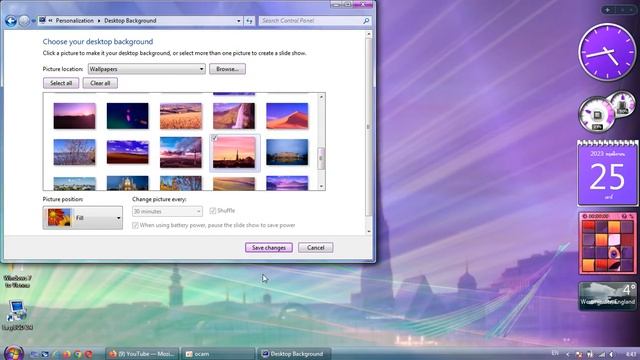The image size is (640, 360).
Task: Go back with the blue Back arrow
Action: 11,20
